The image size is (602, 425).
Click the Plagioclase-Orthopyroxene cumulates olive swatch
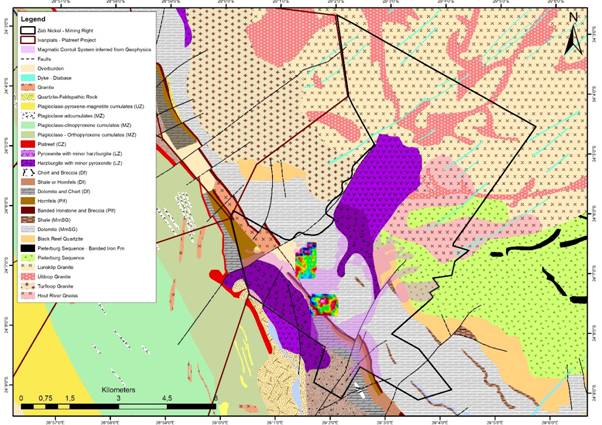pos(28,135)
